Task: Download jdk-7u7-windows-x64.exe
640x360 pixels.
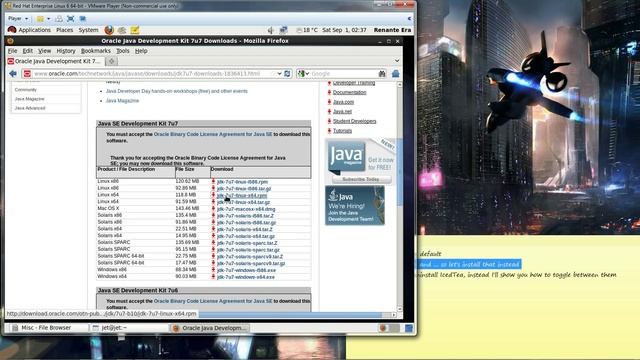Action: pos(246,277)
